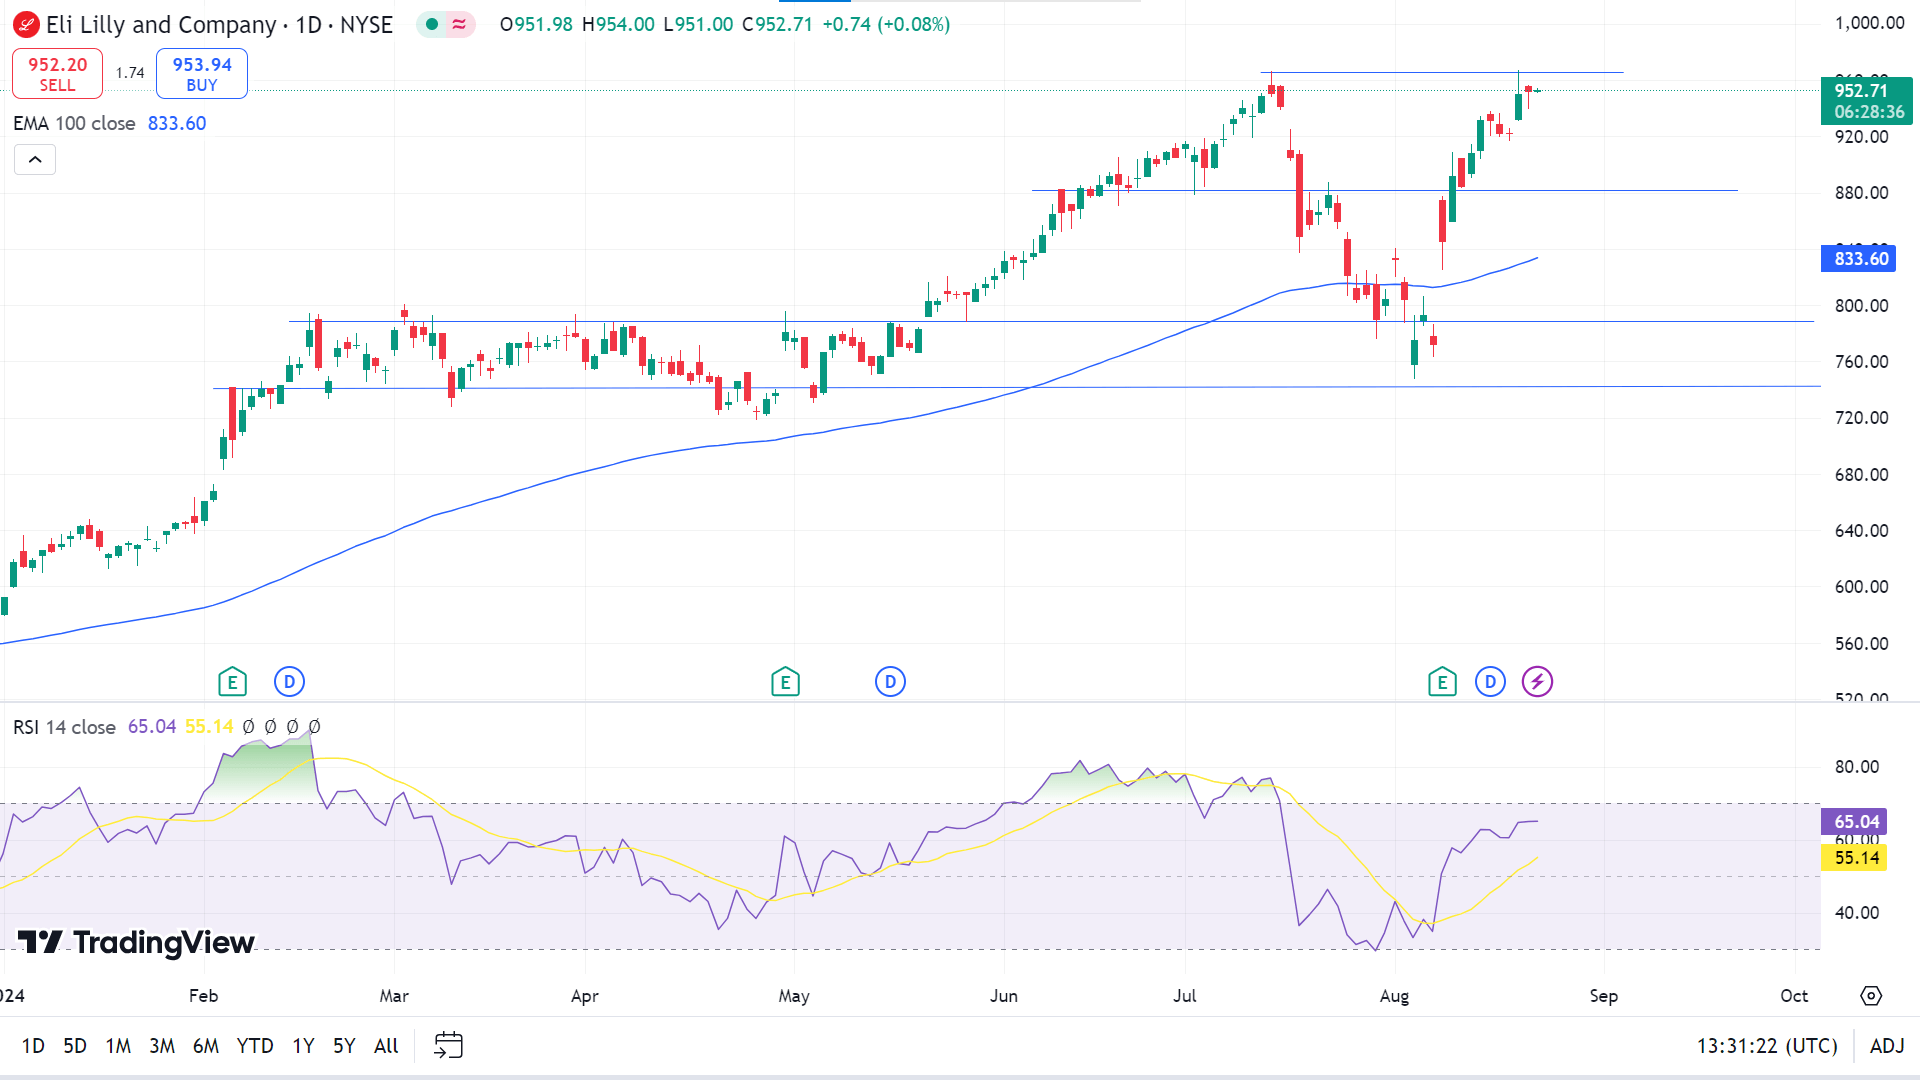Click the 13:31:22 (UTC) timezone clock
Image resolution: width=1920 pixels, height=1080 pixels.
click(x=1767, y=1046)
